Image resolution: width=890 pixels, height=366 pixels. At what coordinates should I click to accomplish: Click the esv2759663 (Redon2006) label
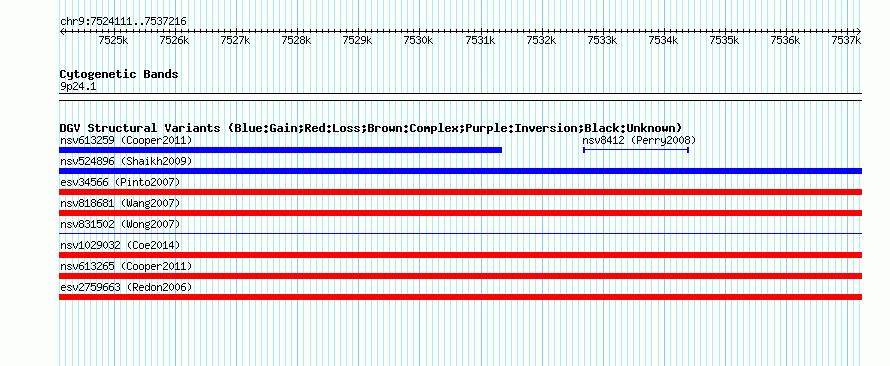point(126,287)
